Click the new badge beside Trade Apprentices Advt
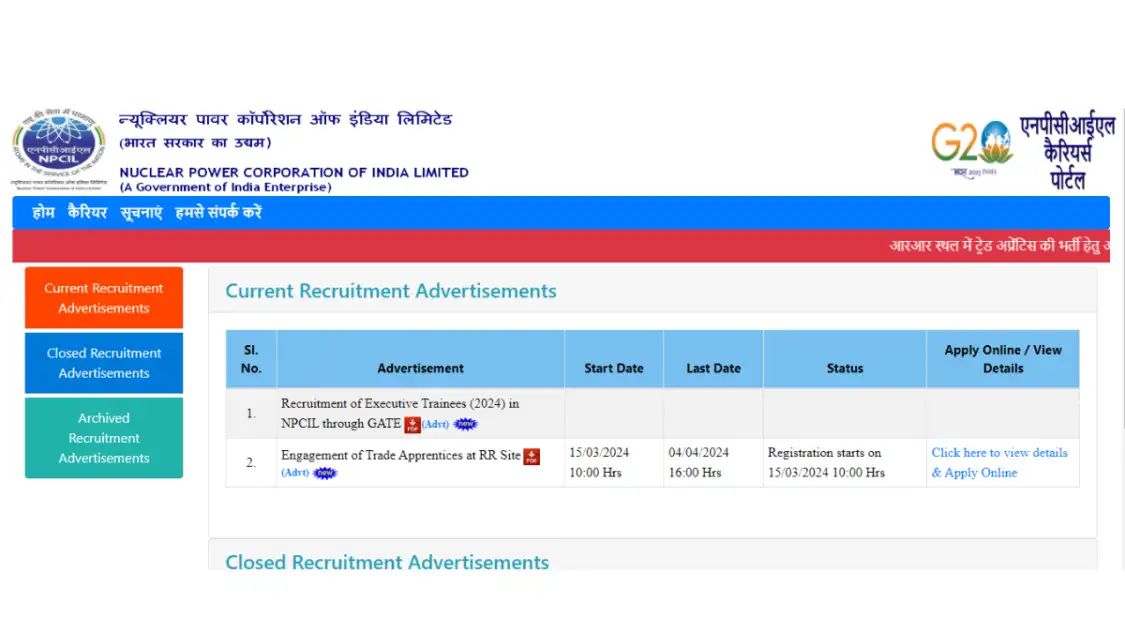This screenshot has height=633, width=1125. 325,473
